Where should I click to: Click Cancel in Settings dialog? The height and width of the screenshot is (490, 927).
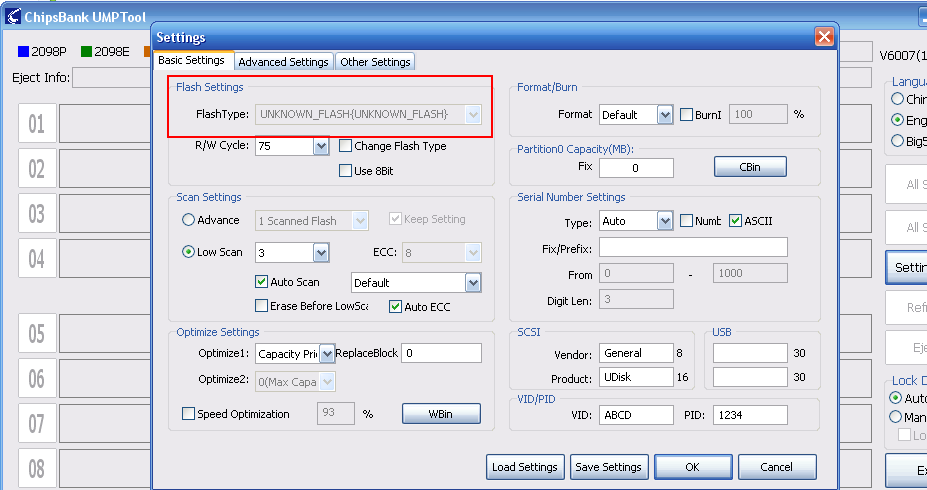pos(777,467)
